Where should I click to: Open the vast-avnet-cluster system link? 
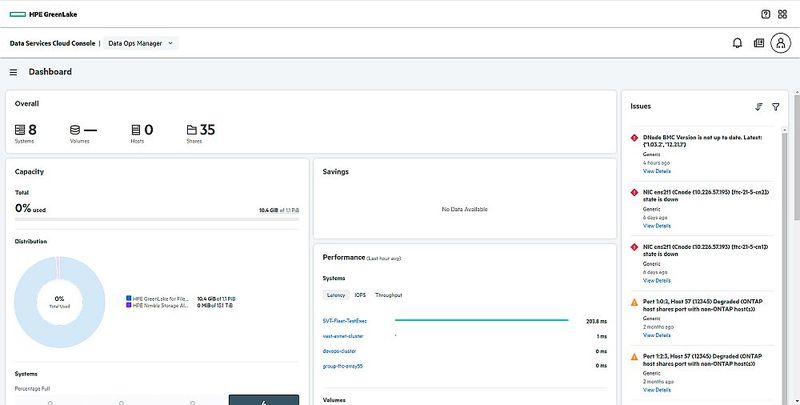pyautogui.click(x=343, y=336)
